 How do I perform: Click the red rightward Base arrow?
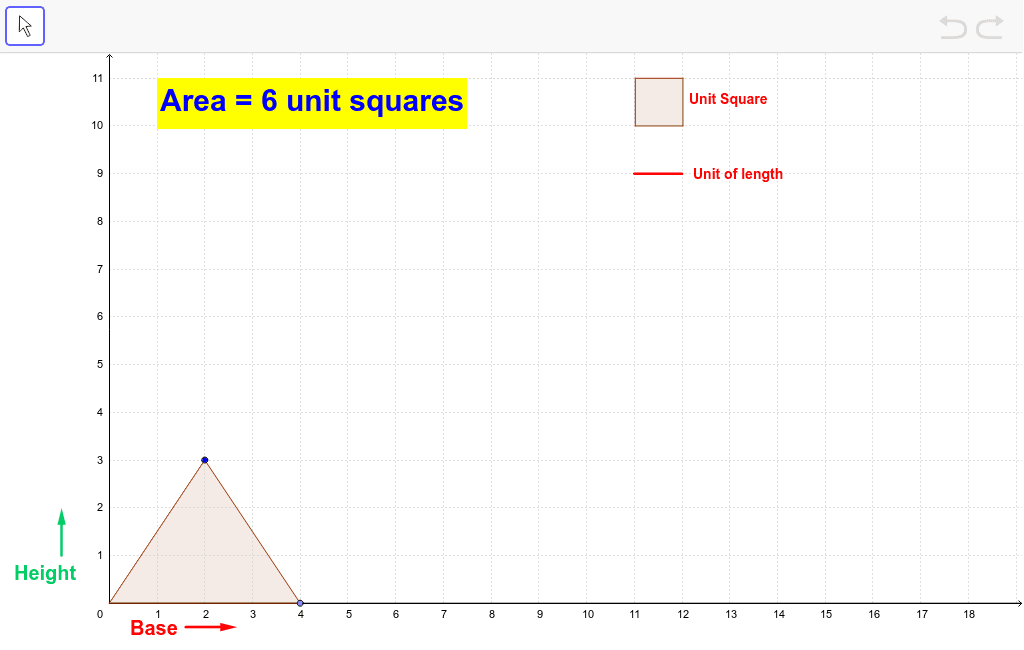210,627
